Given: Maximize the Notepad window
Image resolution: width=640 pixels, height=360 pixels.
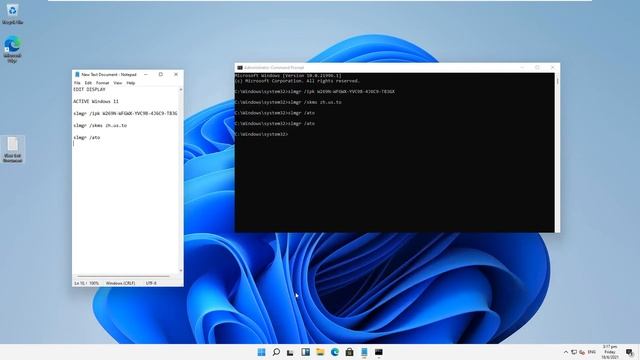Looking at the screenshot, I should 161,75.
